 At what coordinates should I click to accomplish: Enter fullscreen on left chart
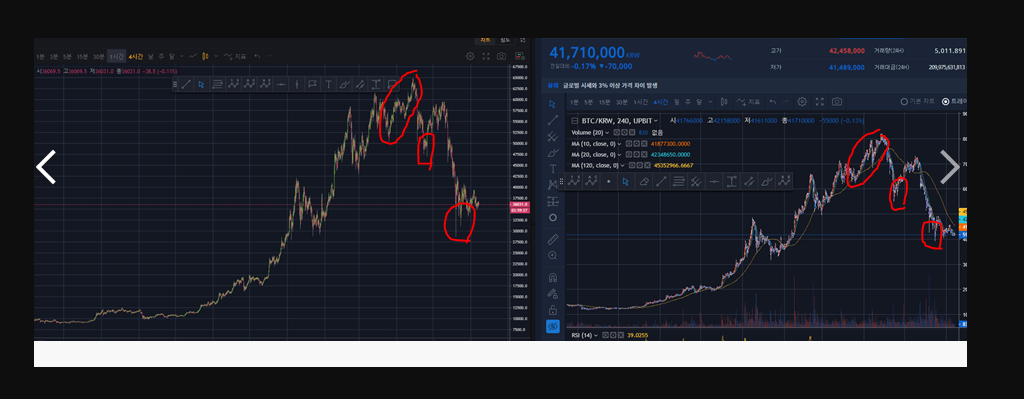(x=485, y=56)
